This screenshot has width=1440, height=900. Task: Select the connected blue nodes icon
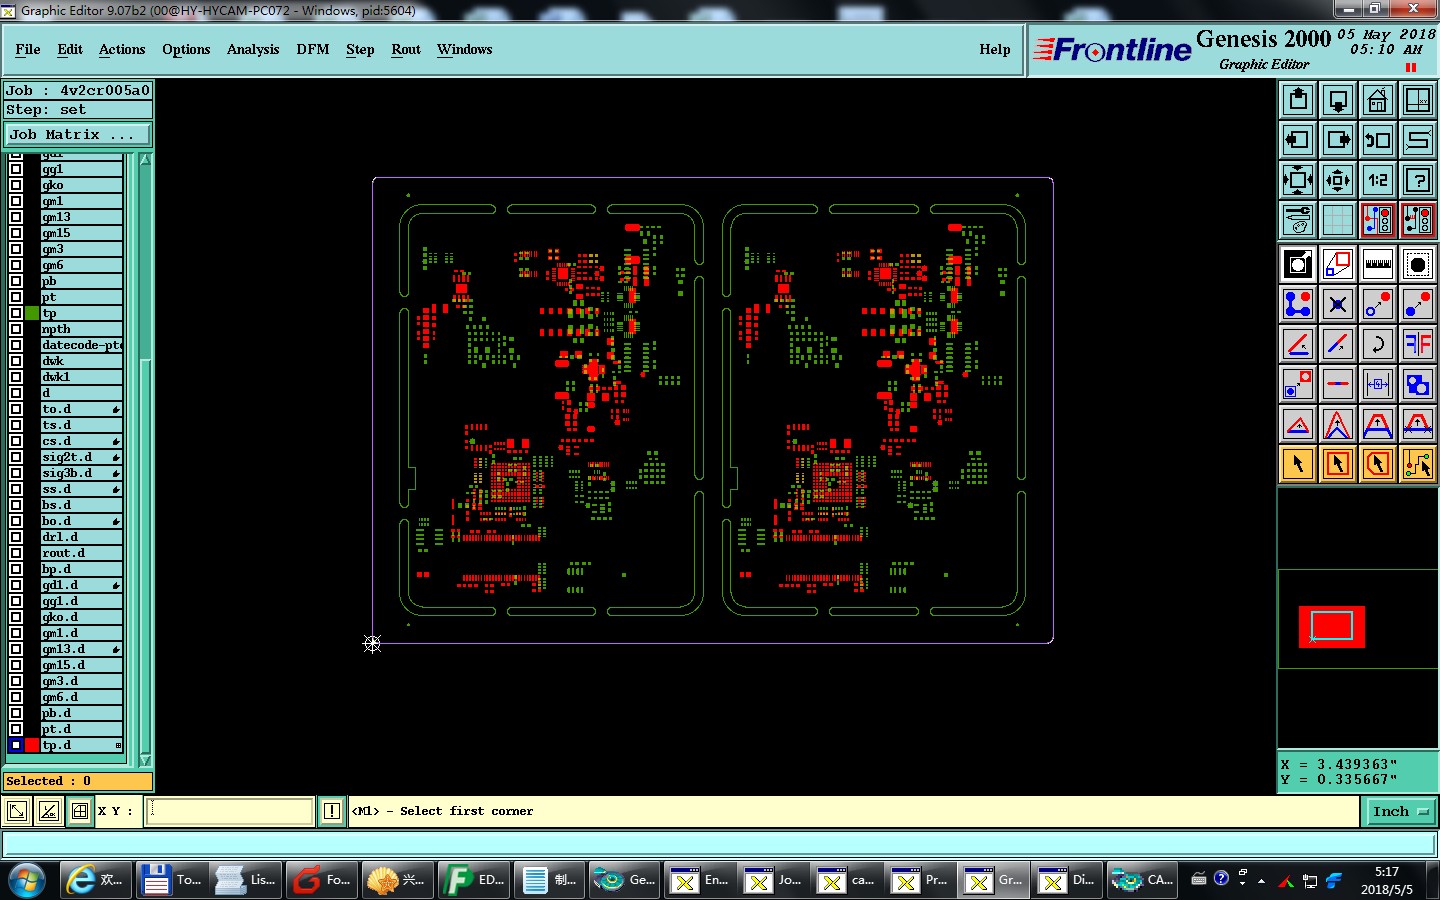point(1298,304)
